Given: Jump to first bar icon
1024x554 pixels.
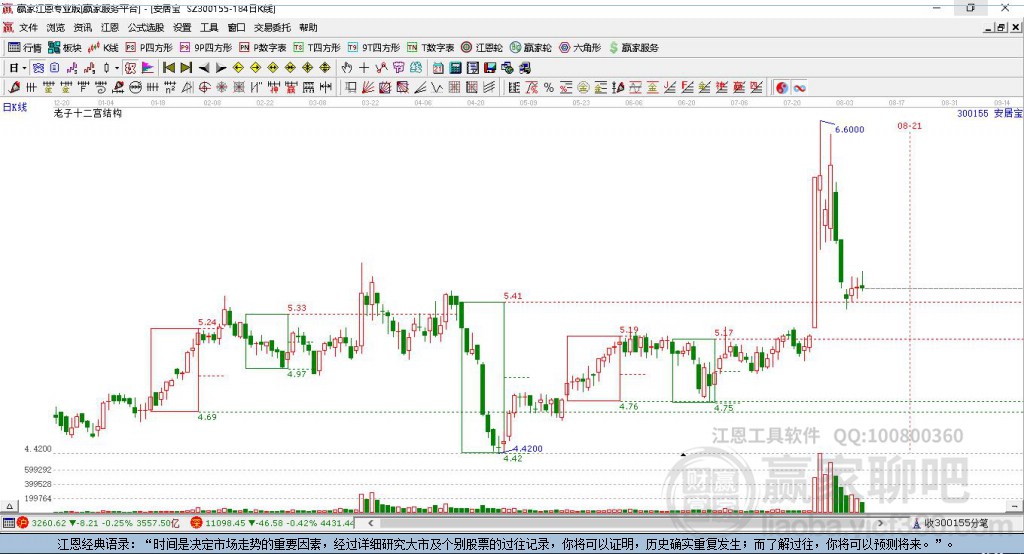Looking at the screenshot, I should click(x=168, y=68).
